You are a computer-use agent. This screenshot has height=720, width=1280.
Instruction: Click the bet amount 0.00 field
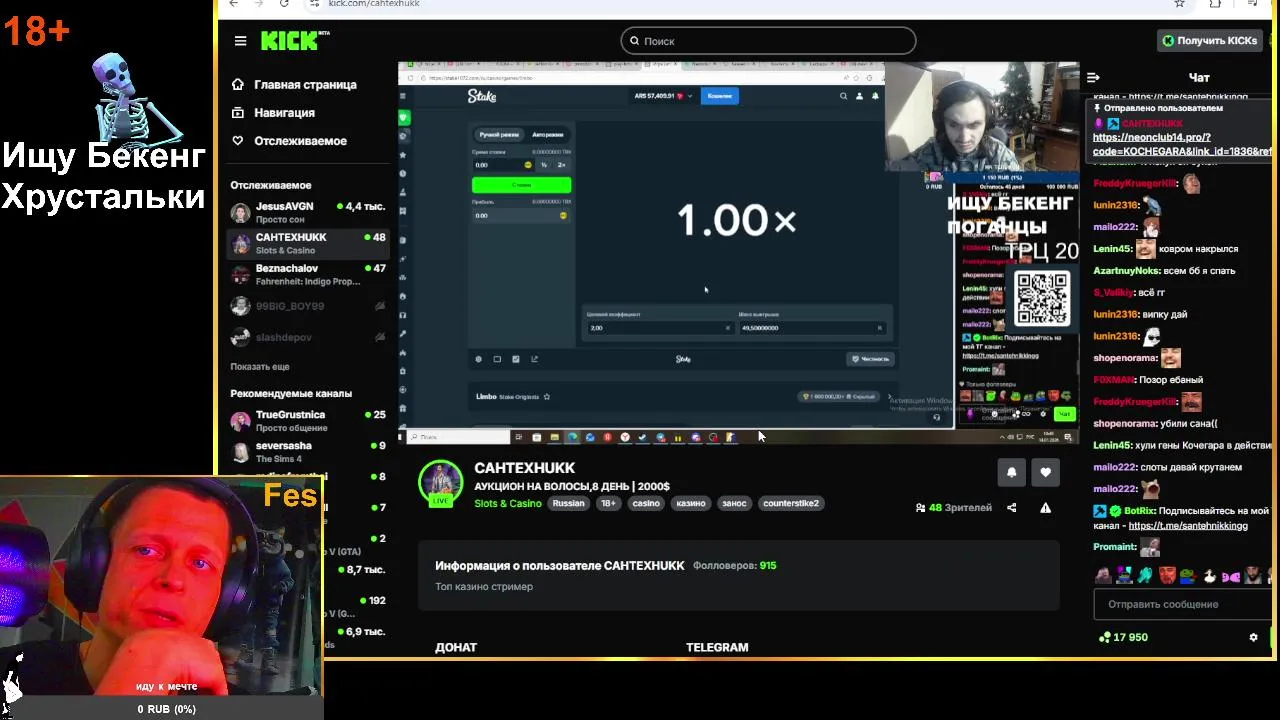tap(503, 165)
